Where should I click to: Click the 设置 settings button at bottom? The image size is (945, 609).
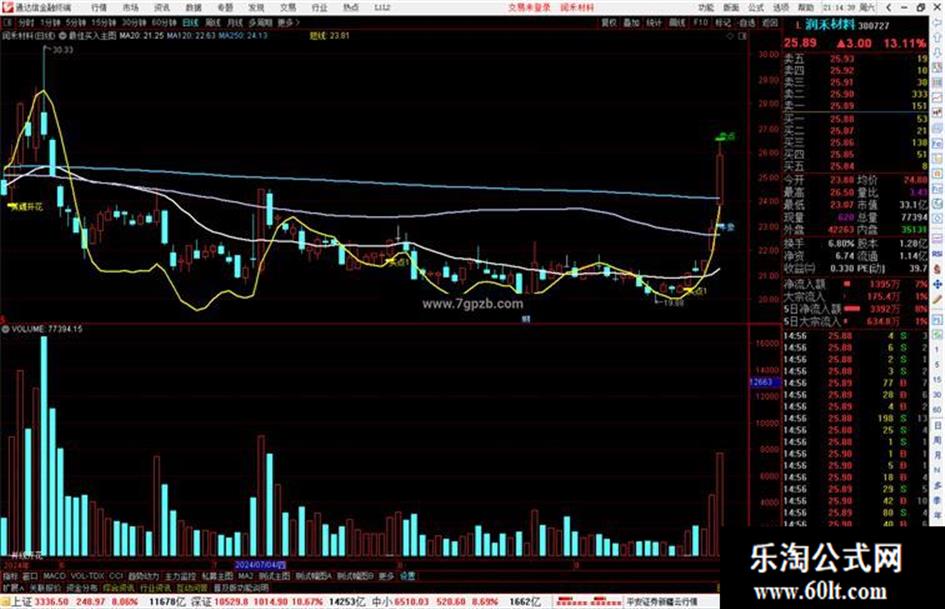pos(407,576)
